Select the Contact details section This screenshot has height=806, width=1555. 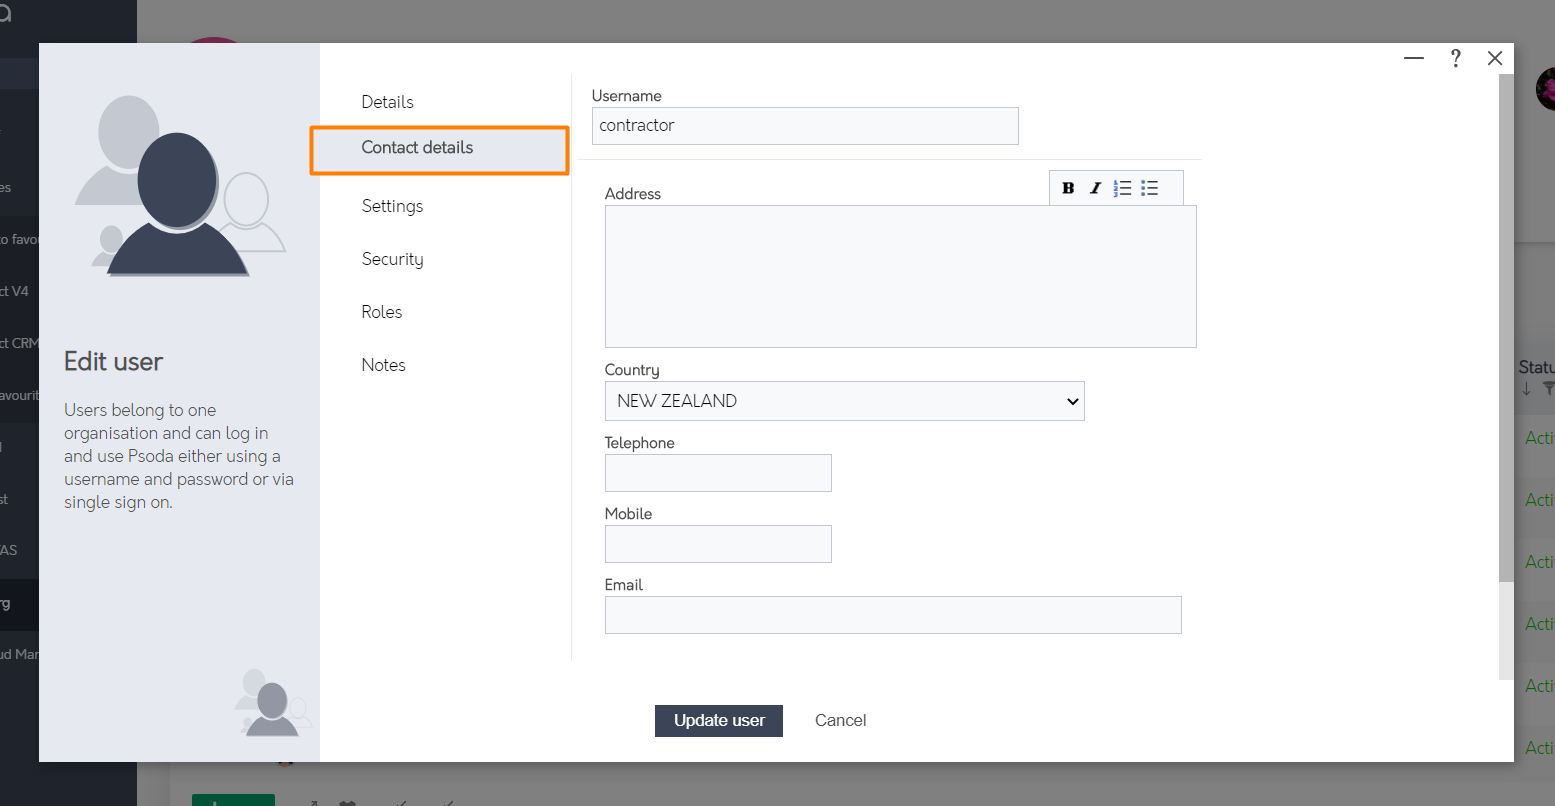417,147
